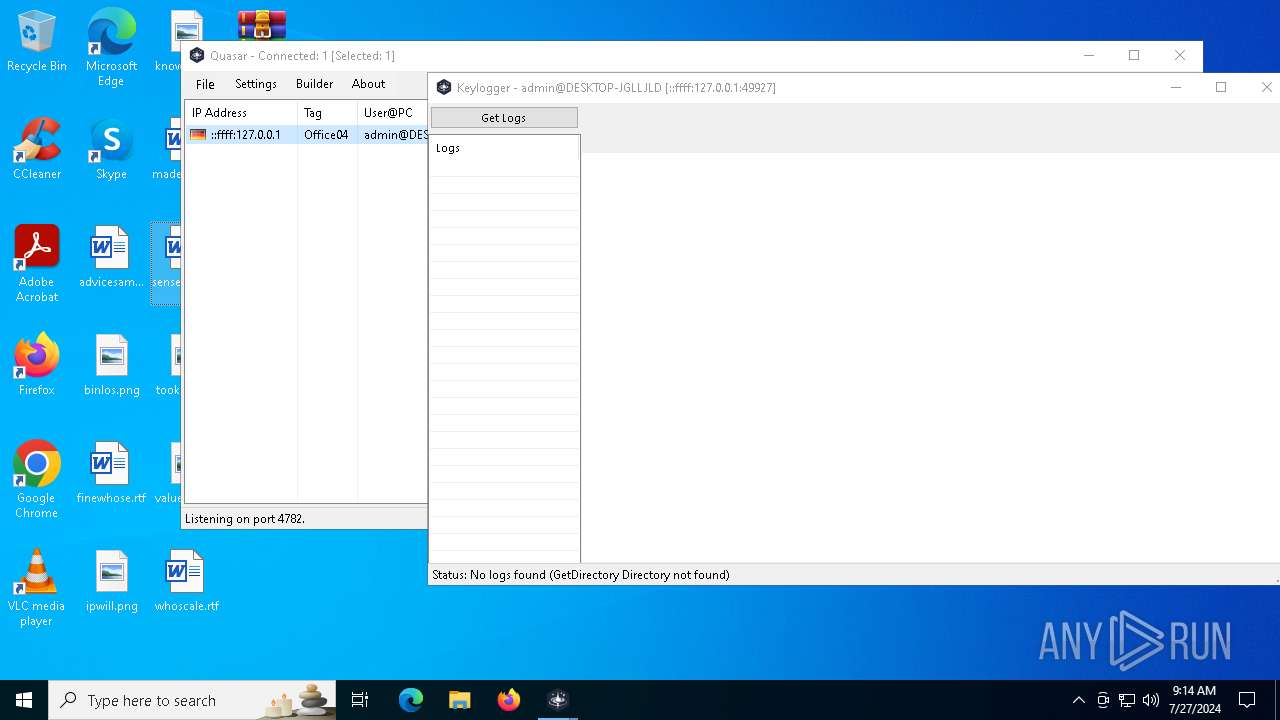Image resolution: width=1280 pixels, height=720 pixels.
Task: Open the File menu in Quasar
Action: tap(205, 84)
